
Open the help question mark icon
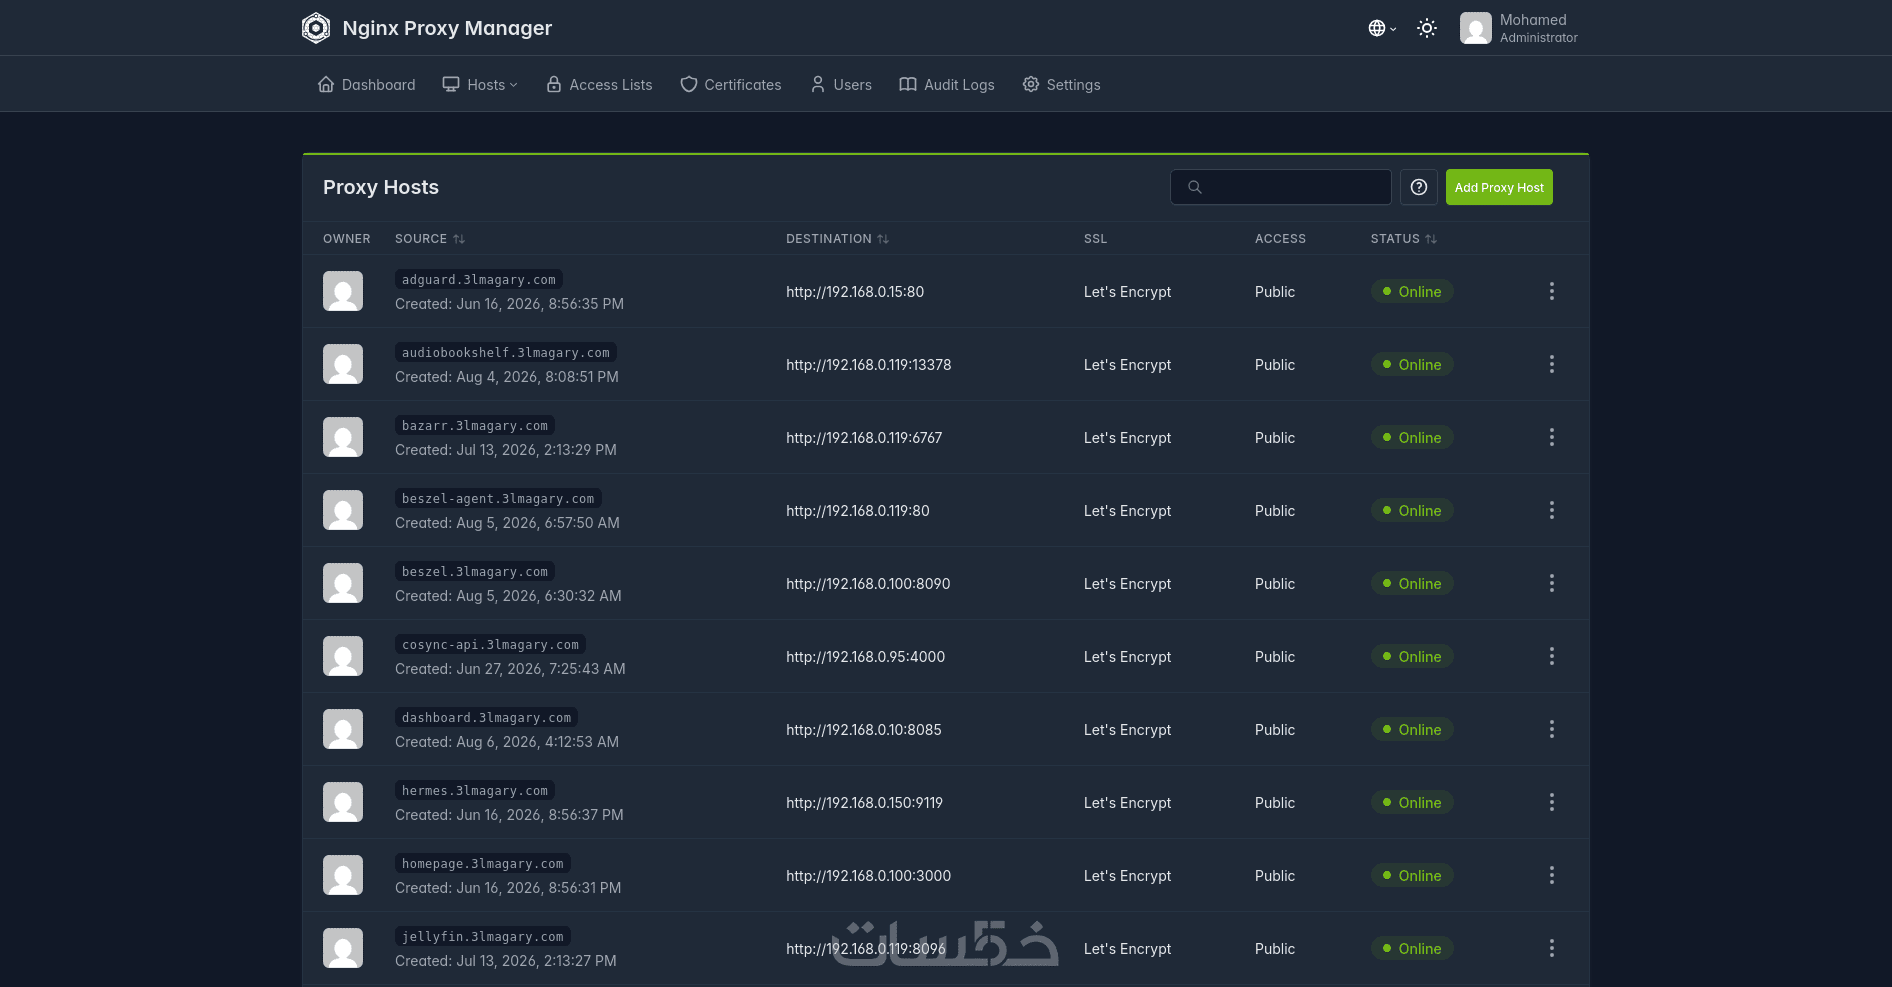[1419, 187]
